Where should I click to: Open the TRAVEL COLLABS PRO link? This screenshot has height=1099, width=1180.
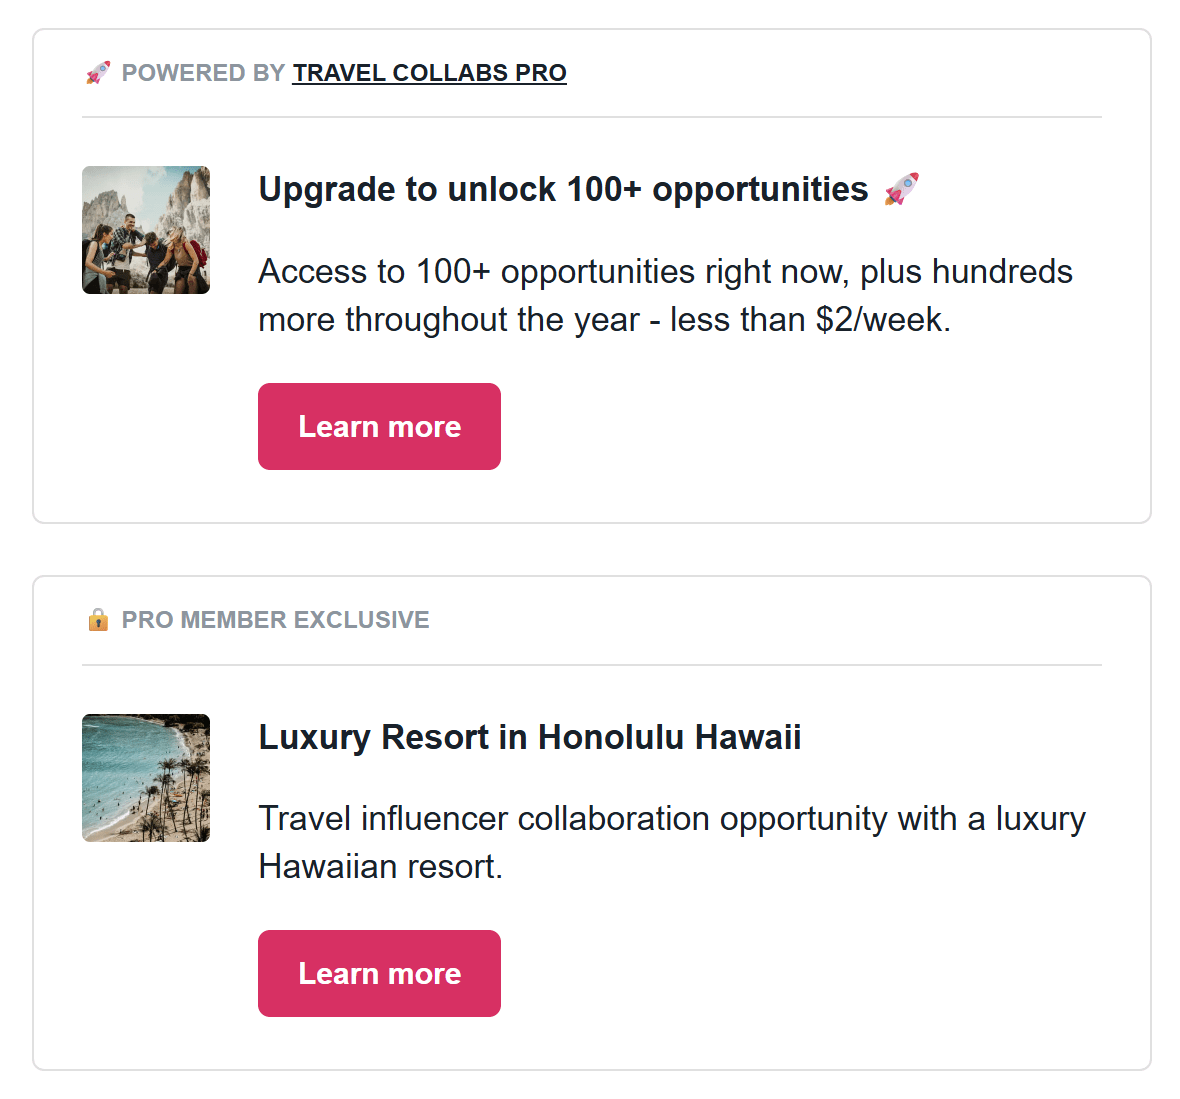tap(429, 73)
